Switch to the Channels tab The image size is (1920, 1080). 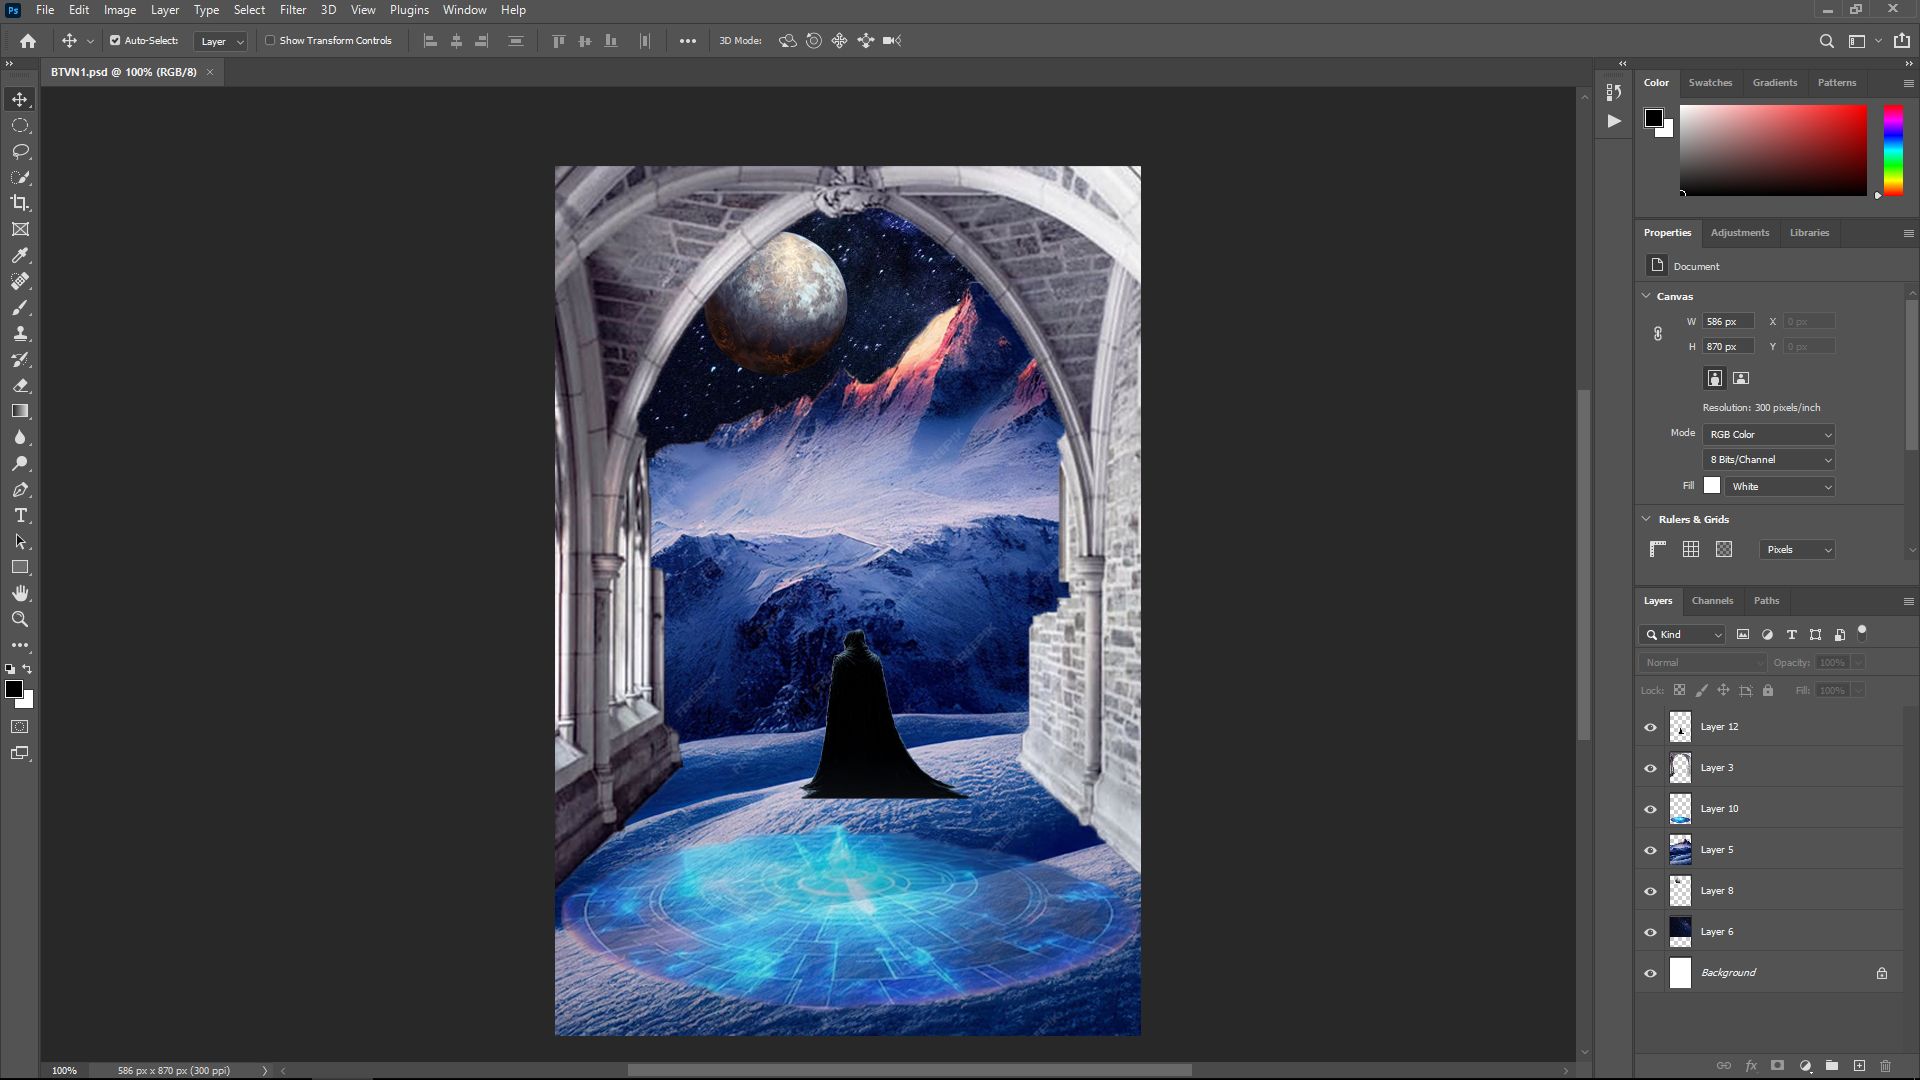tap(1712, 600)
